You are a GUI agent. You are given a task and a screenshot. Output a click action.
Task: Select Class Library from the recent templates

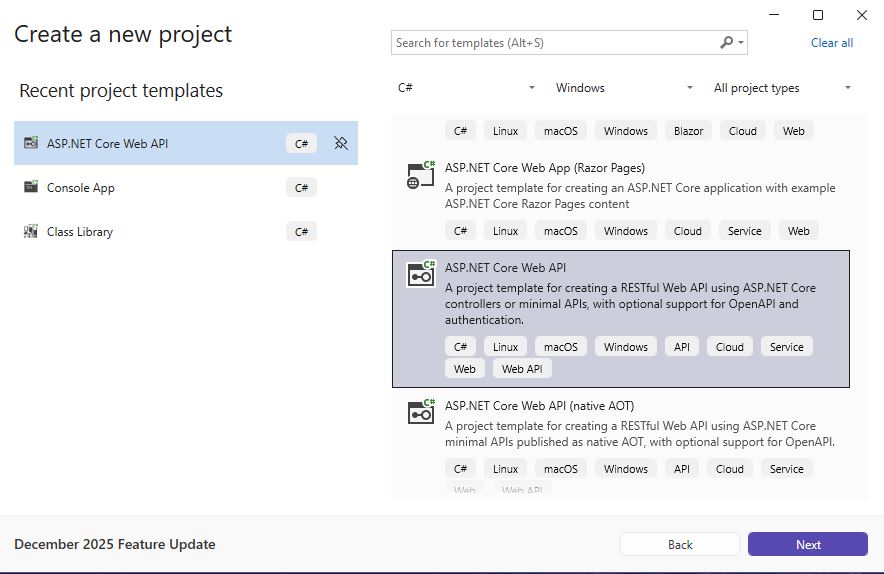186,232
